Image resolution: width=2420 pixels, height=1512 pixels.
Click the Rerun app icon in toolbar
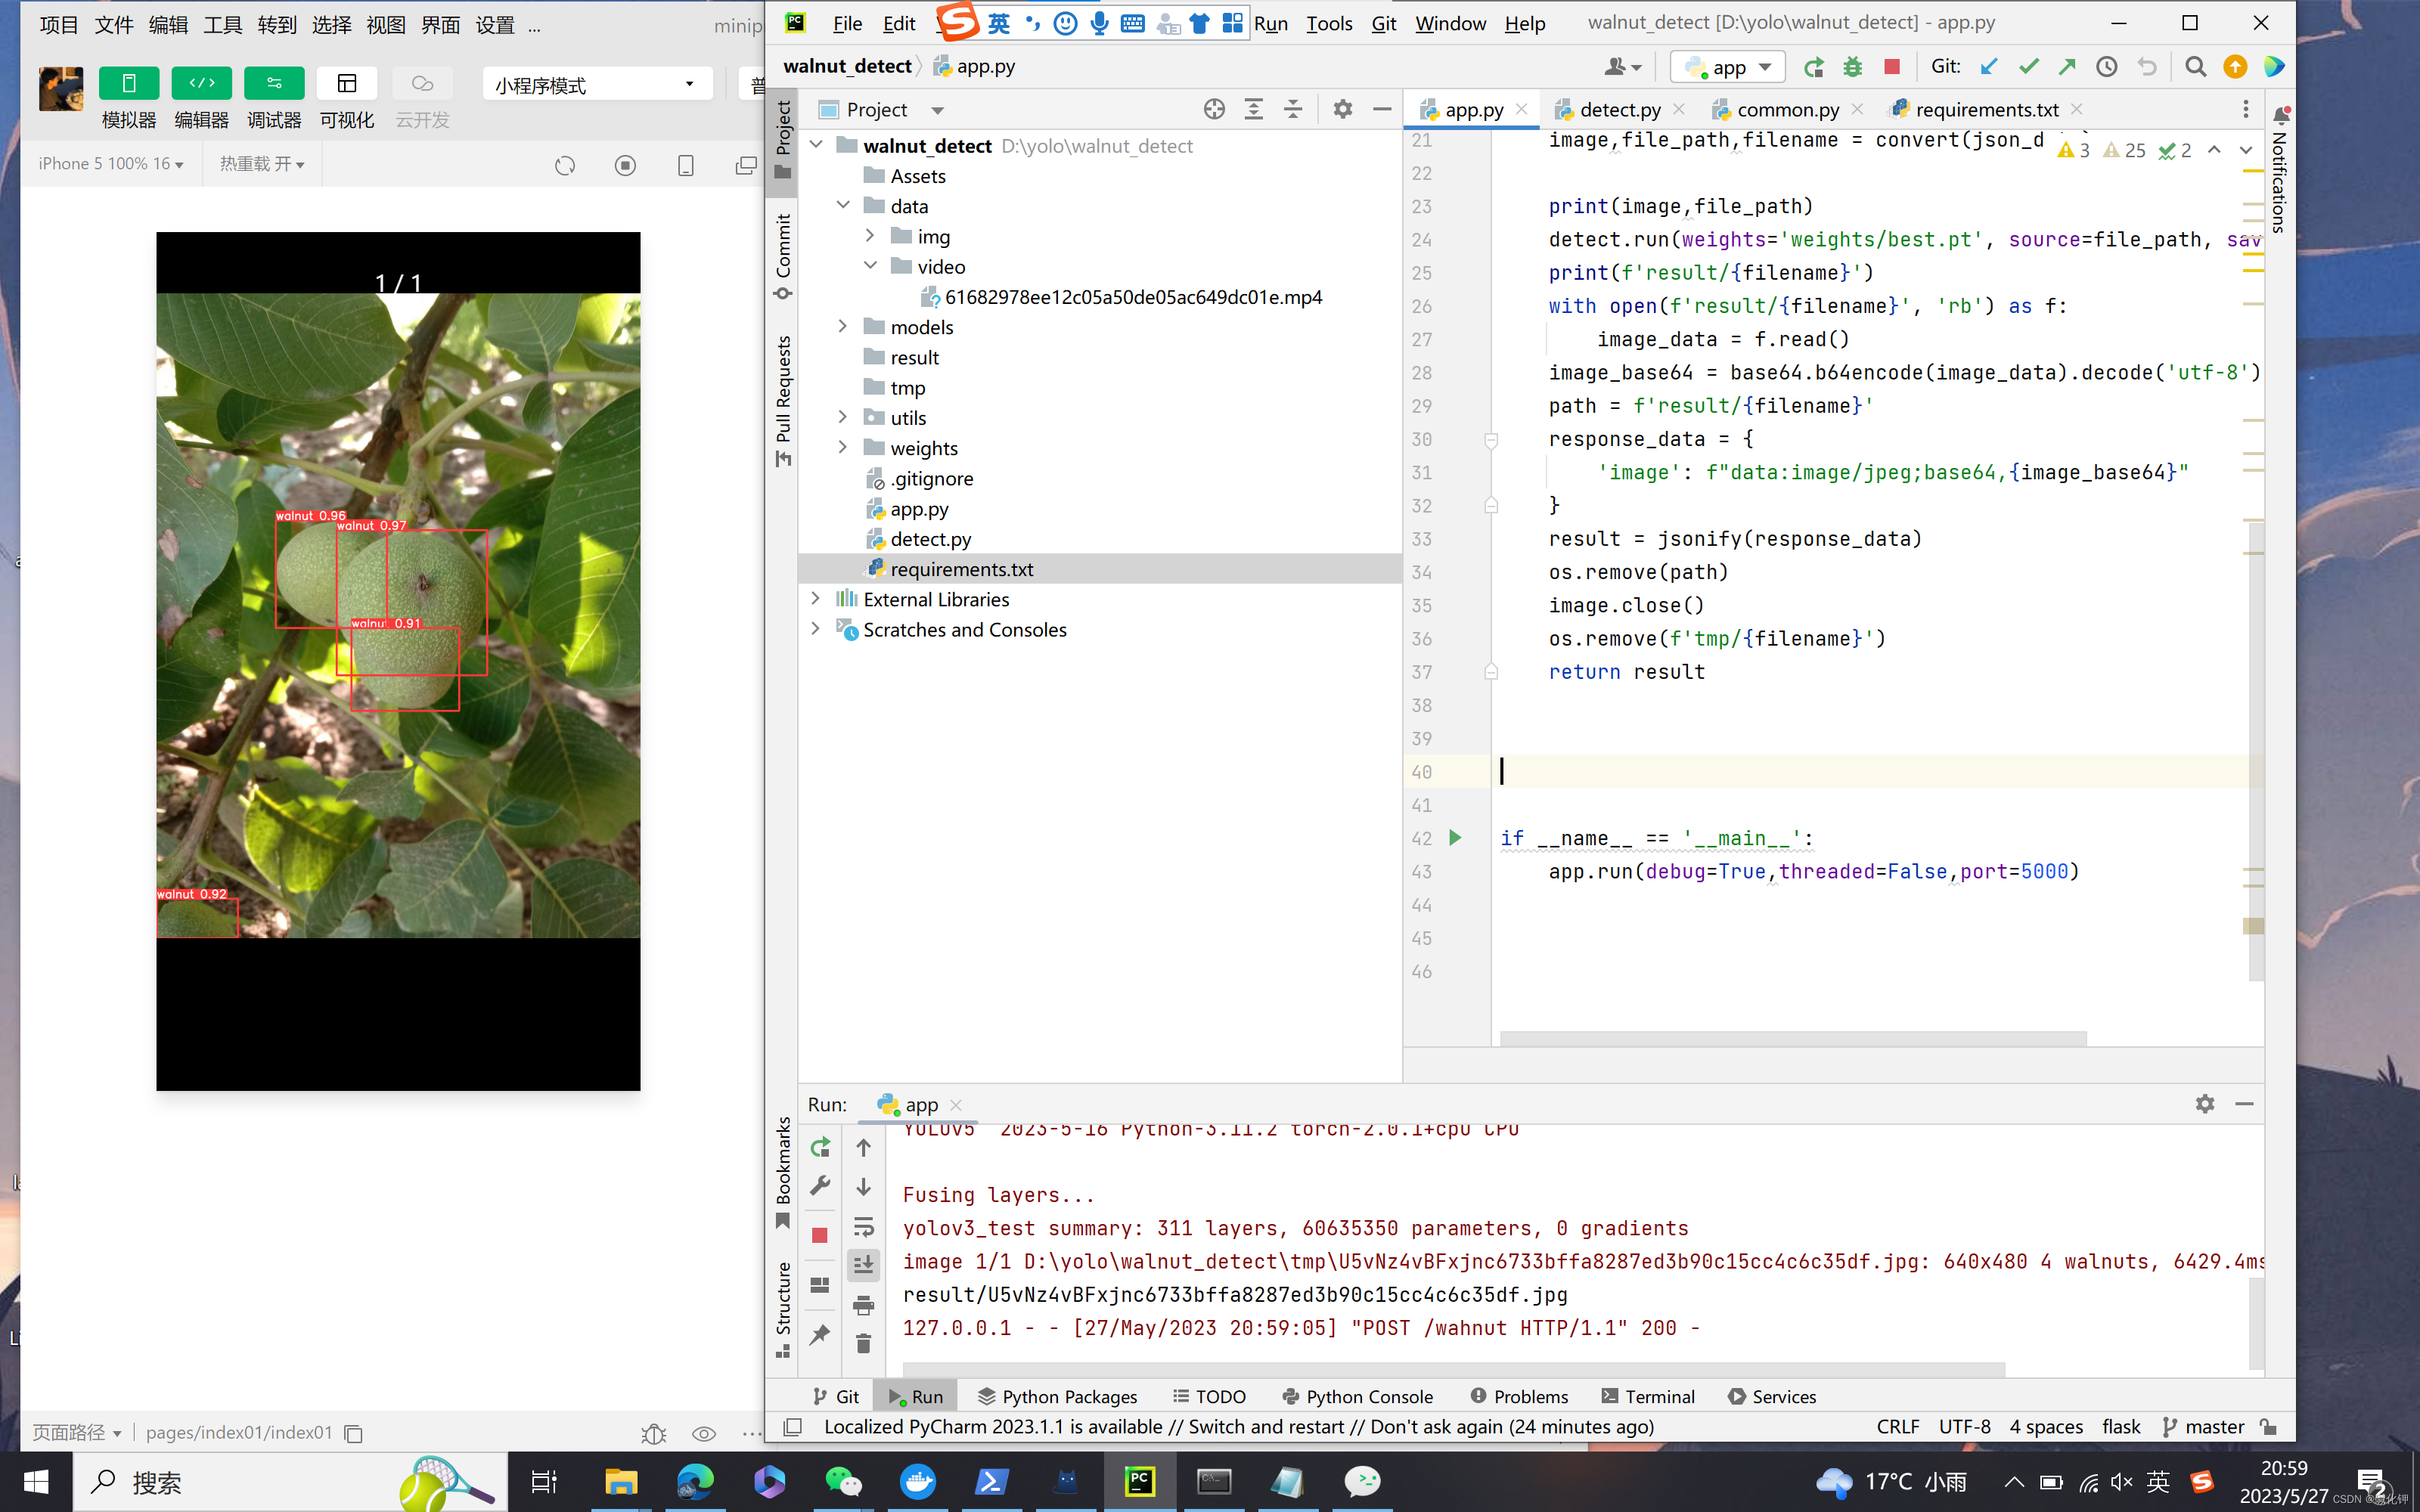[1813, 67]
